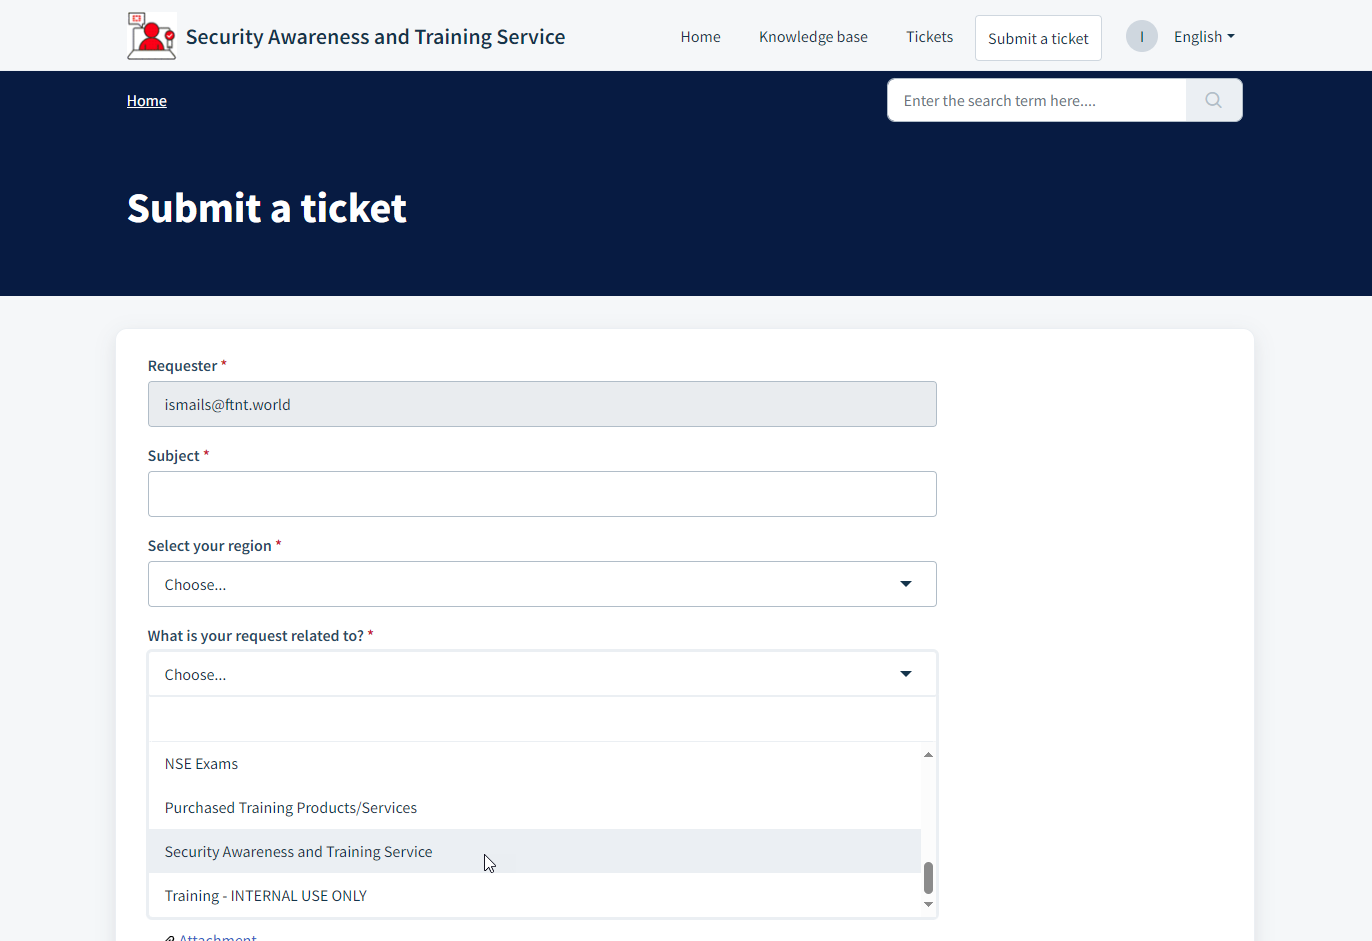Open the Knowledge base page
This screenshot has width=1372, height=941.
point(813,36)
